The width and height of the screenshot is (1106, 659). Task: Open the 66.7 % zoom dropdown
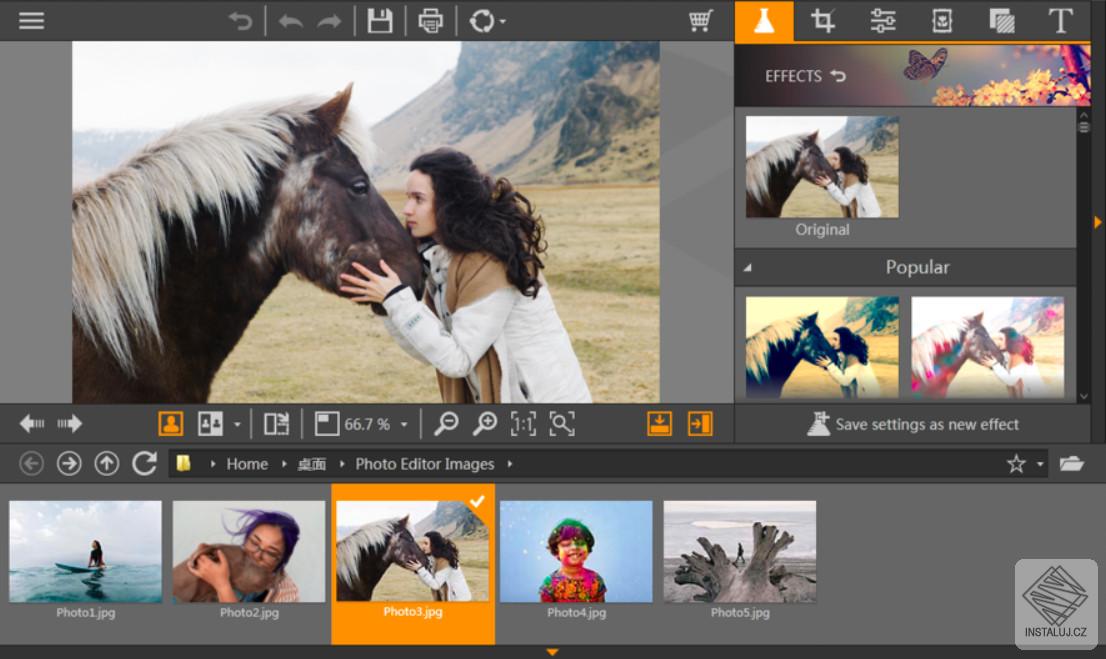404,425
